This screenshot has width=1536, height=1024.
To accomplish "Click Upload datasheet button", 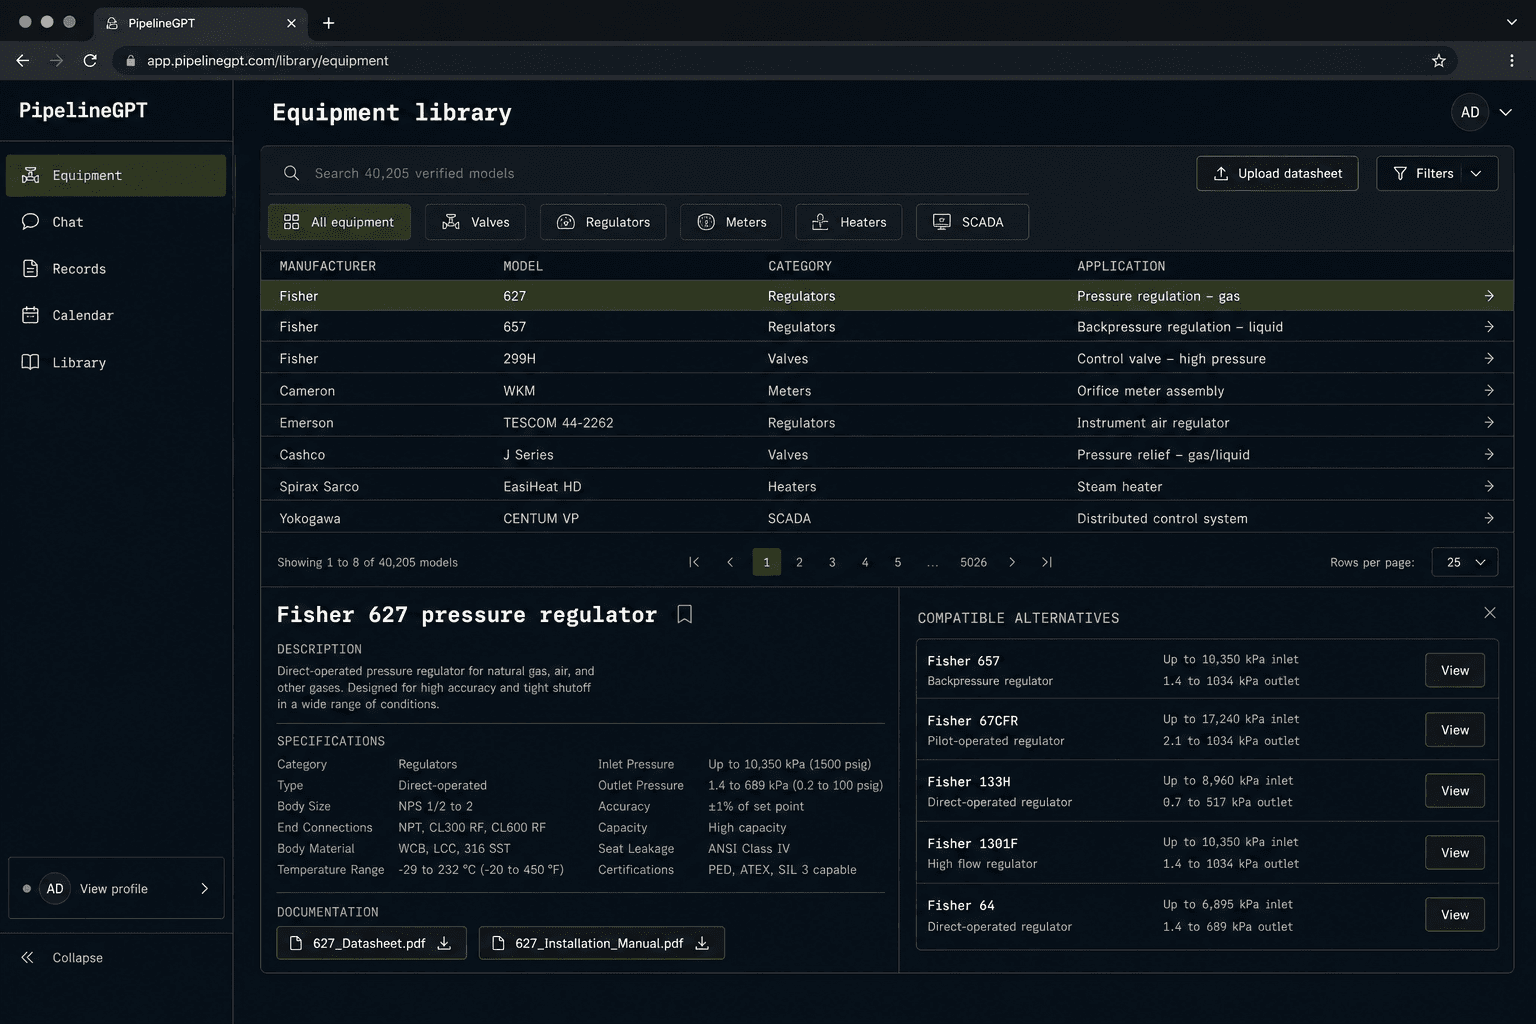I will (1277, 173).
